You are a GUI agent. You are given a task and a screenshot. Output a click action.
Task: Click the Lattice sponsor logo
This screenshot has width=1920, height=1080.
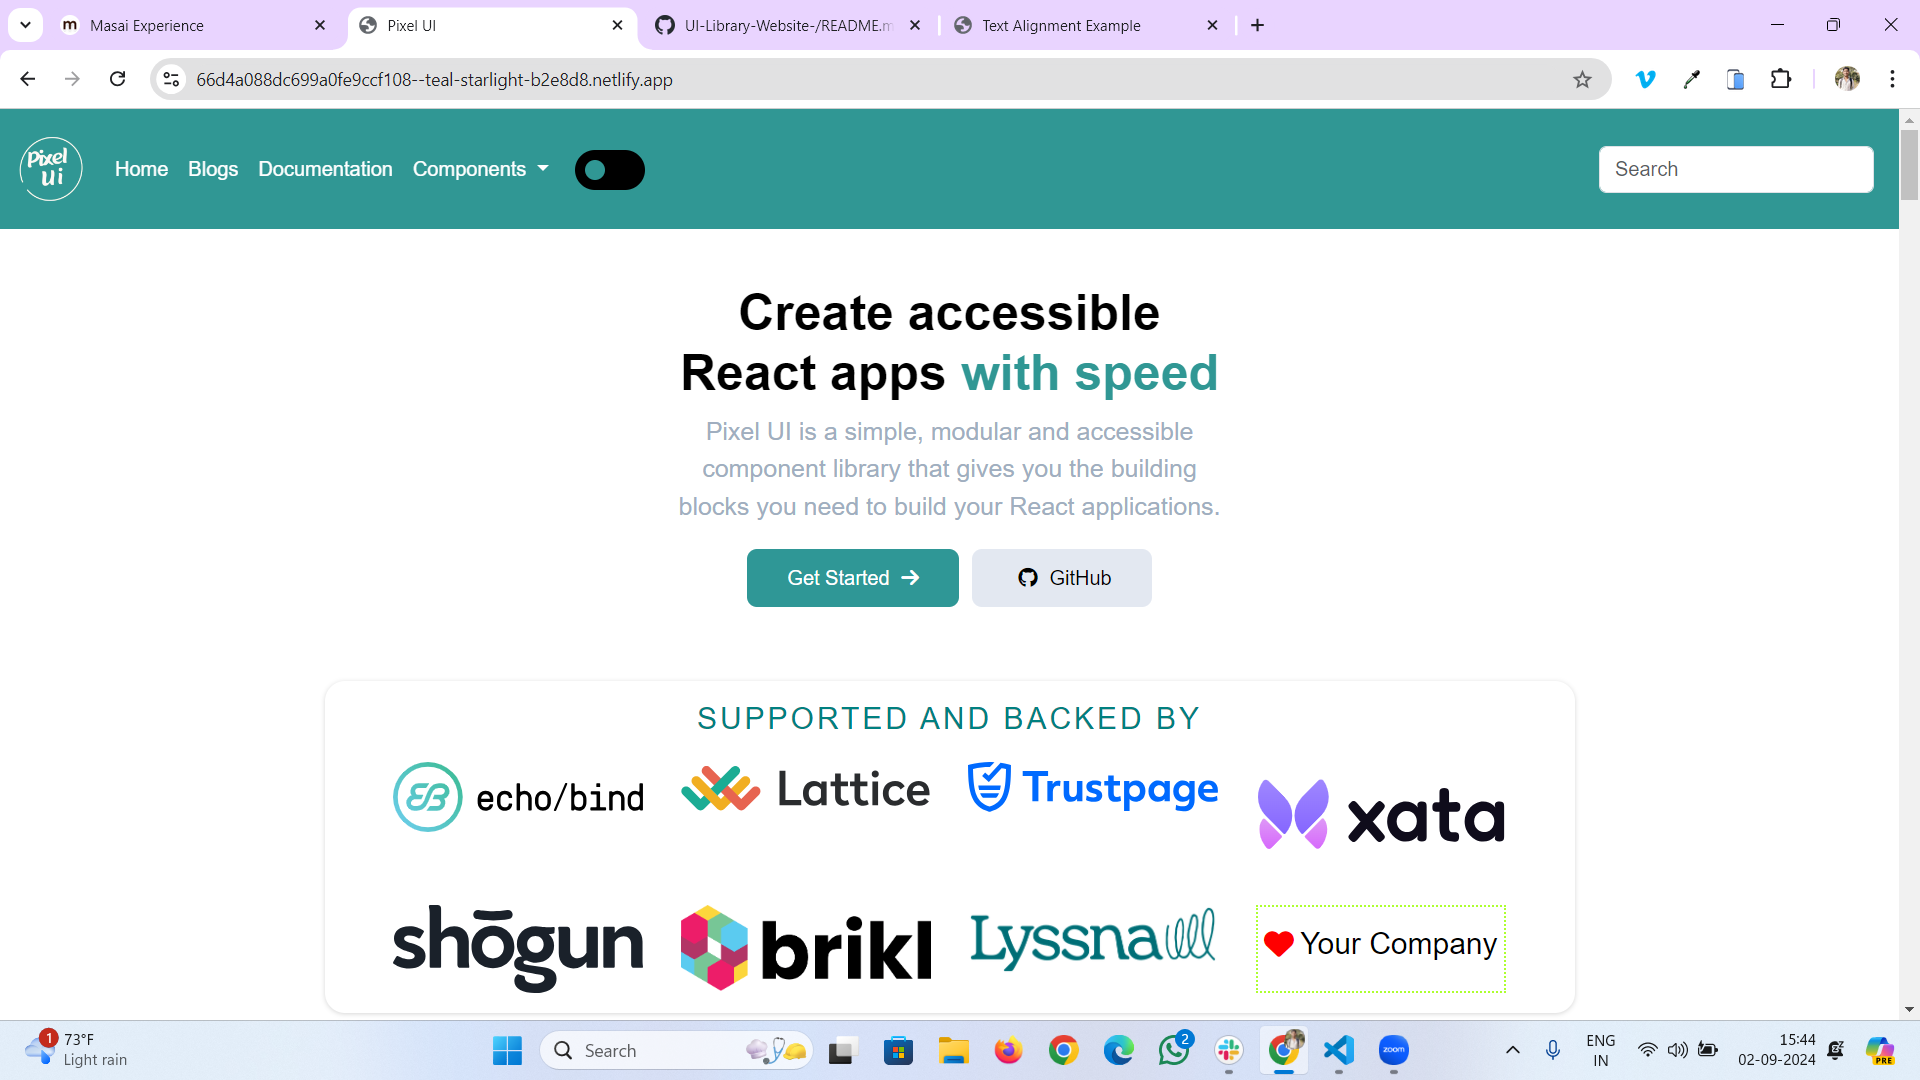coord(806,789)
